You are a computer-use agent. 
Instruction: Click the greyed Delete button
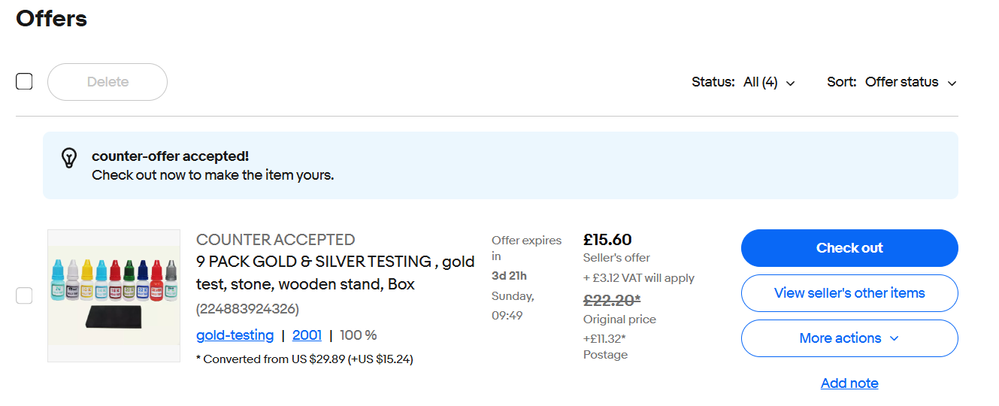107,82
